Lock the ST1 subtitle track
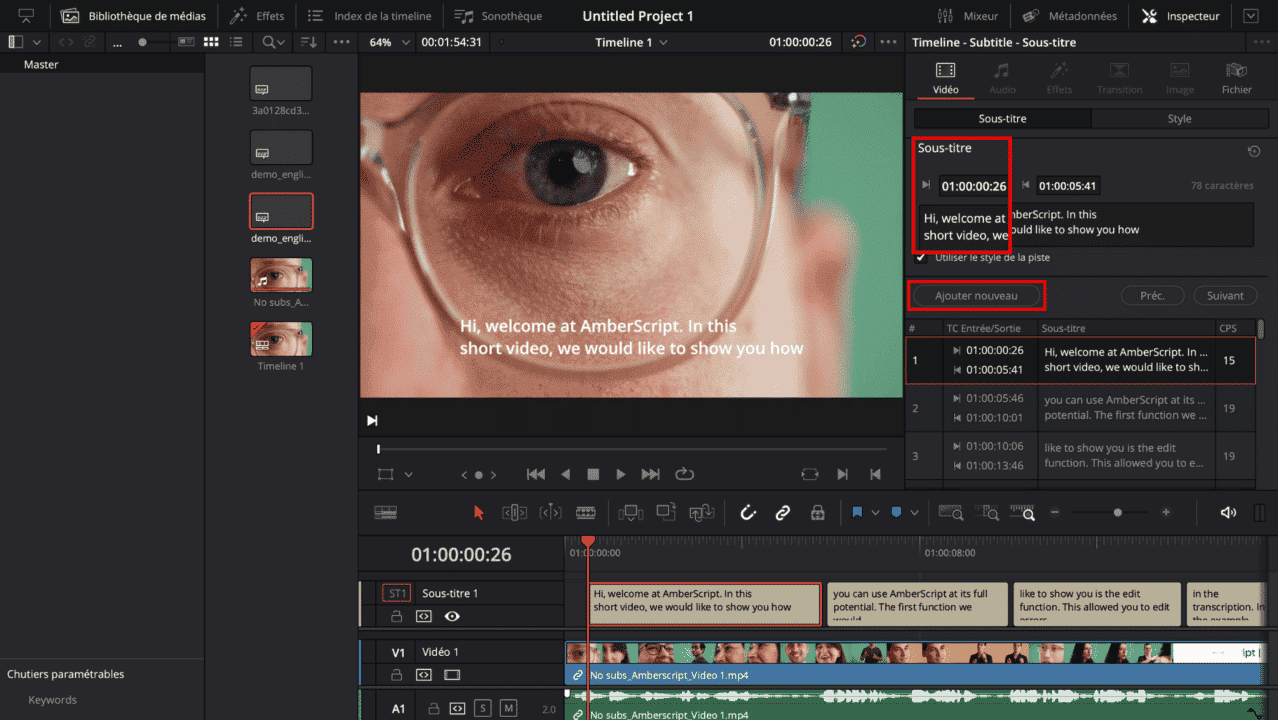1278x720 pixels. (x=396, y=617)
